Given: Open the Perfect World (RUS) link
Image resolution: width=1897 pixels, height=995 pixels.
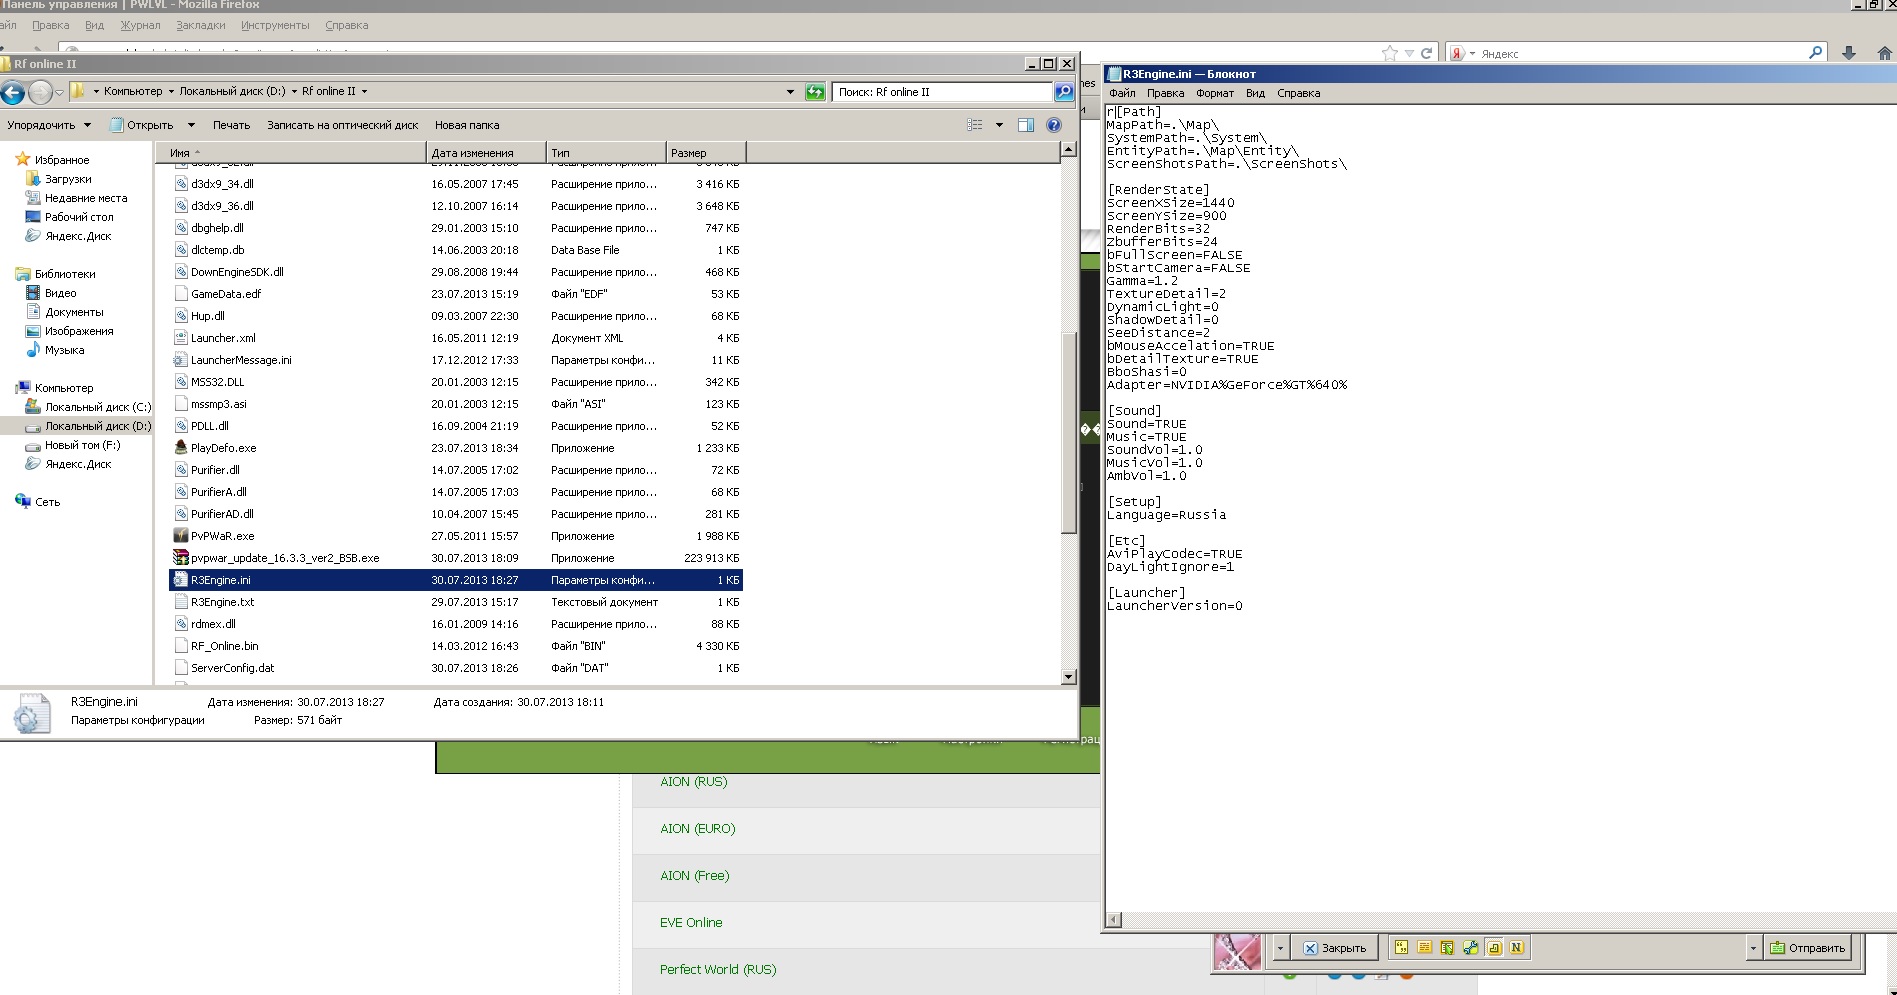Looking at the screenshot, I should pos(718,970).
